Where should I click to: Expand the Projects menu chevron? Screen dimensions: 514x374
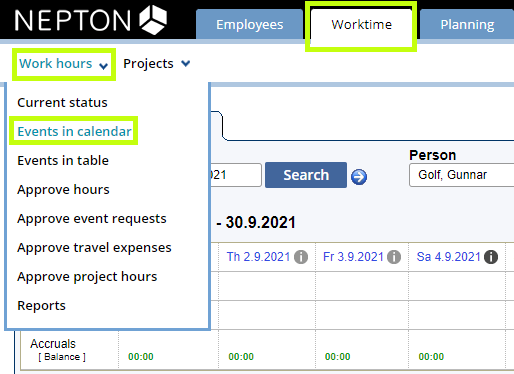click(185, 63)
